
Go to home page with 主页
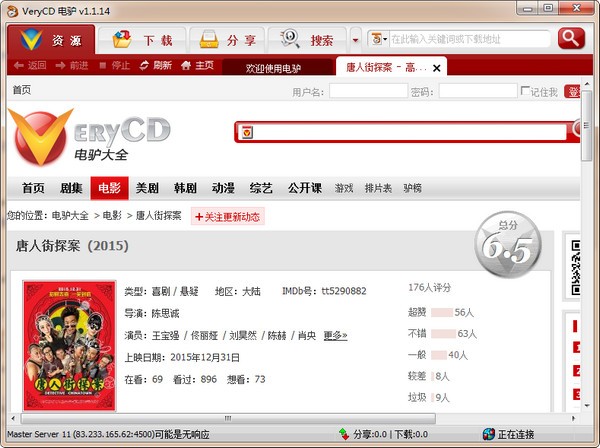click(x=197, y=65)
